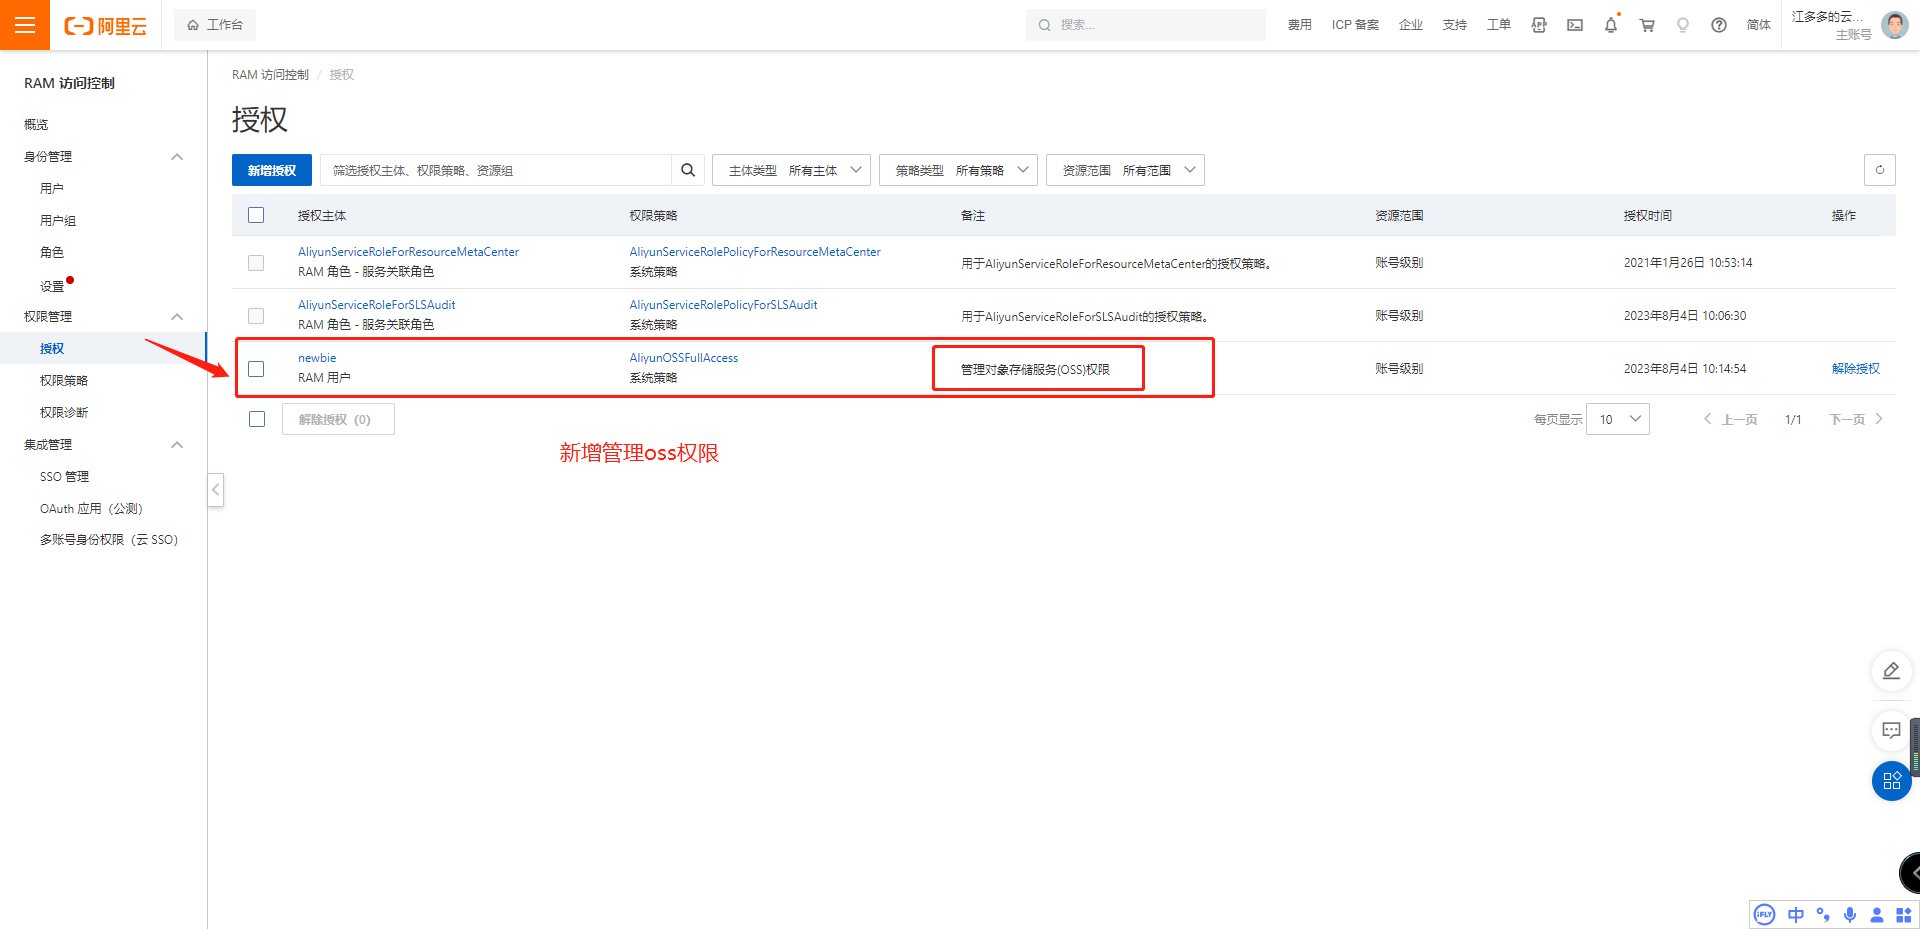
Task: Open the 工作台 button in the header
Action: (215, 25)
